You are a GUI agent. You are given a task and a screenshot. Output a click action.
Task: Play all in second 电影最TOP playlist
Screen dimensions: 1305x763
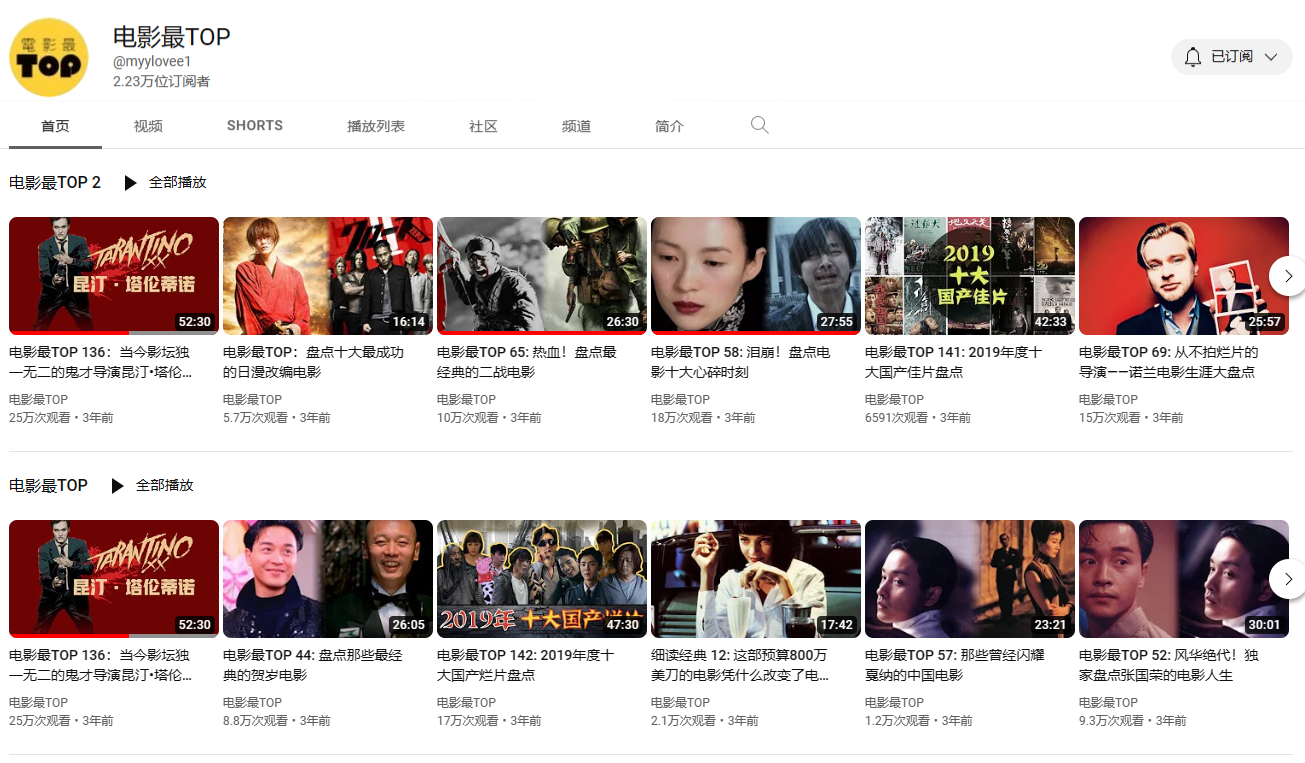(x=152, y=485)
